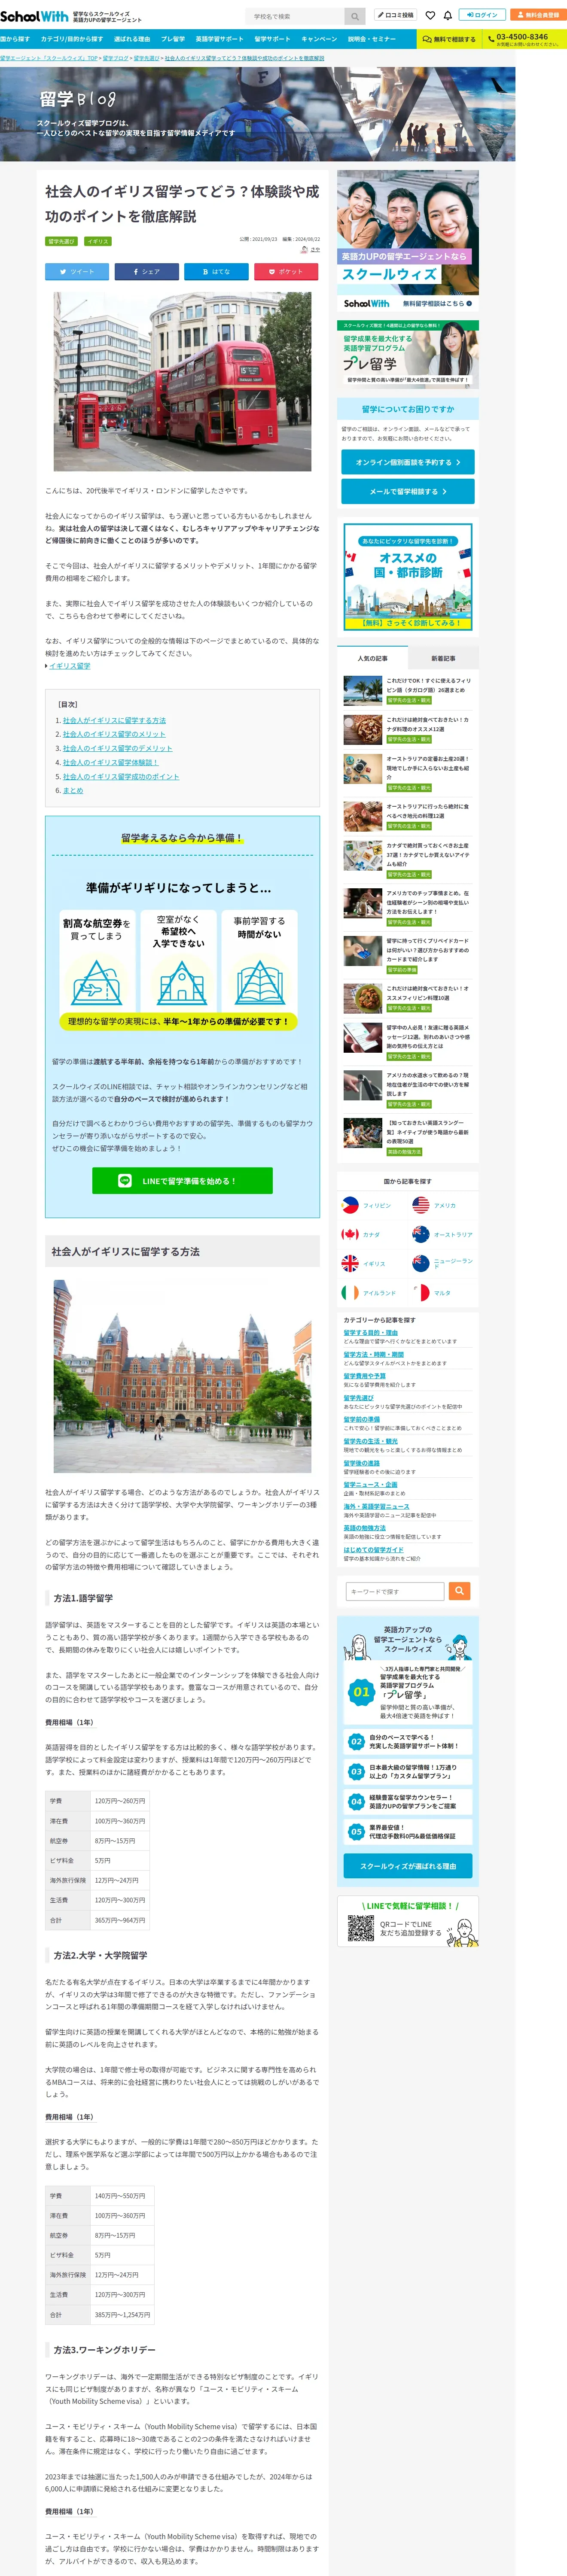Click the メールで留学相談する button
Viewport: 567px width, 2576px height.
[x=408, y=491]
